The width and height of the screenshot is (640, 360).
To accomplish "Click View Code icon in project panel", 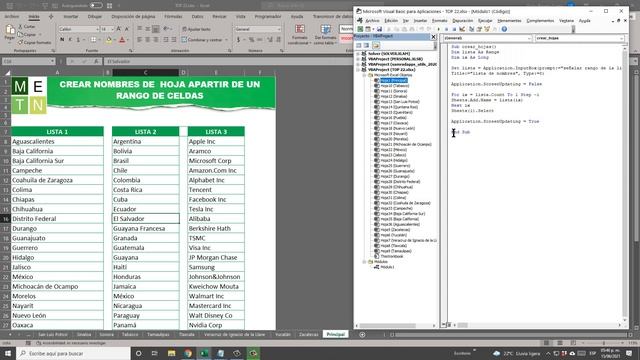I will point(359,45).
